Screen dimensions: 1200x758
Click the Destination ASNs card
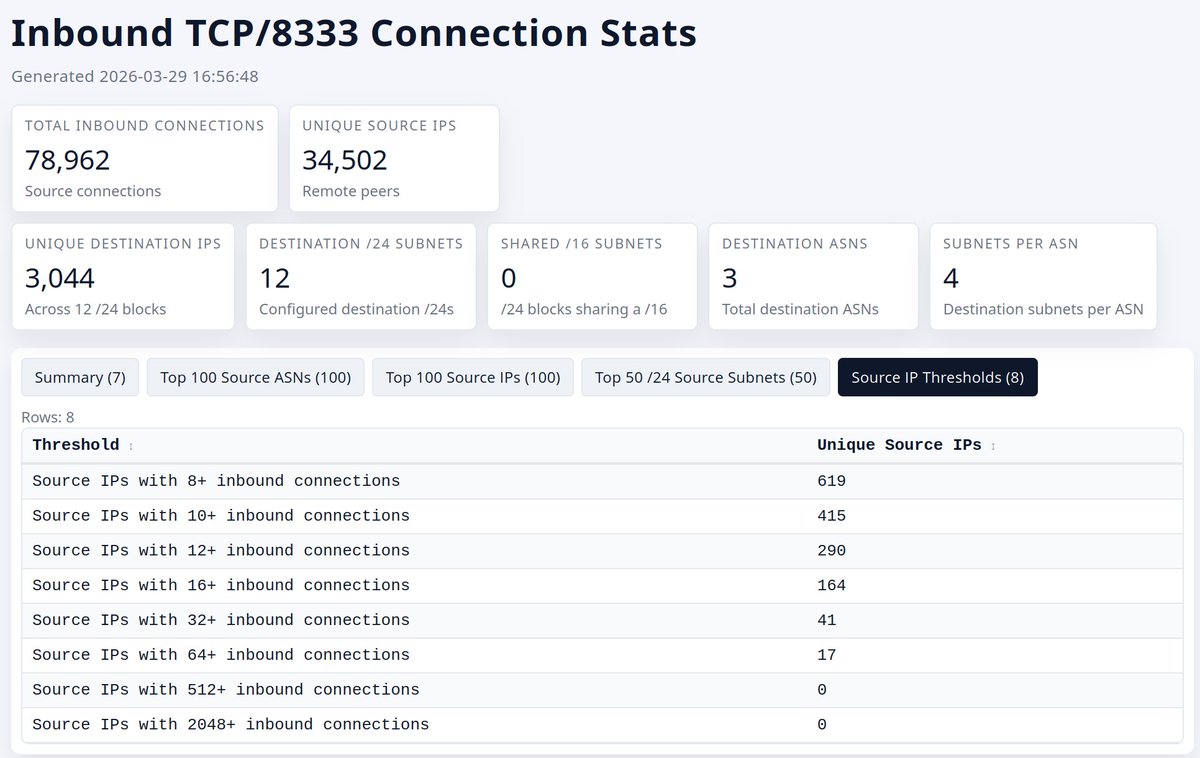813,276
